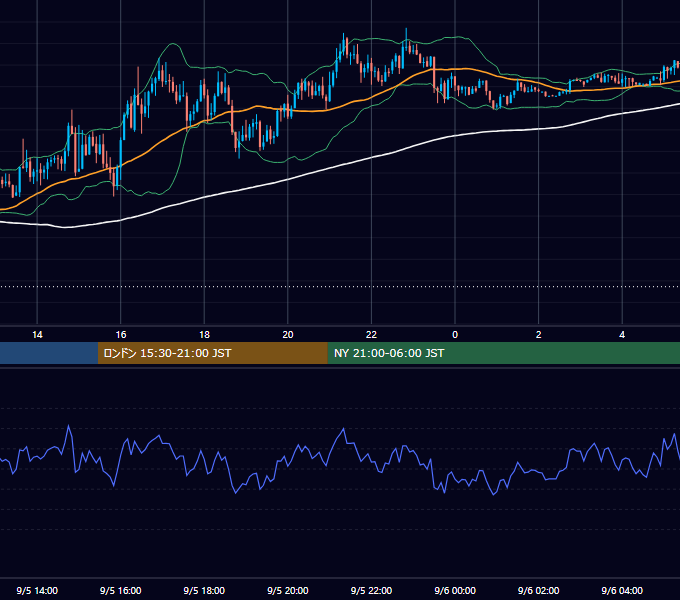Click the 9/5 14:00 time label
The height and width of the screenshot is (600, 680).
click(37, 590)
